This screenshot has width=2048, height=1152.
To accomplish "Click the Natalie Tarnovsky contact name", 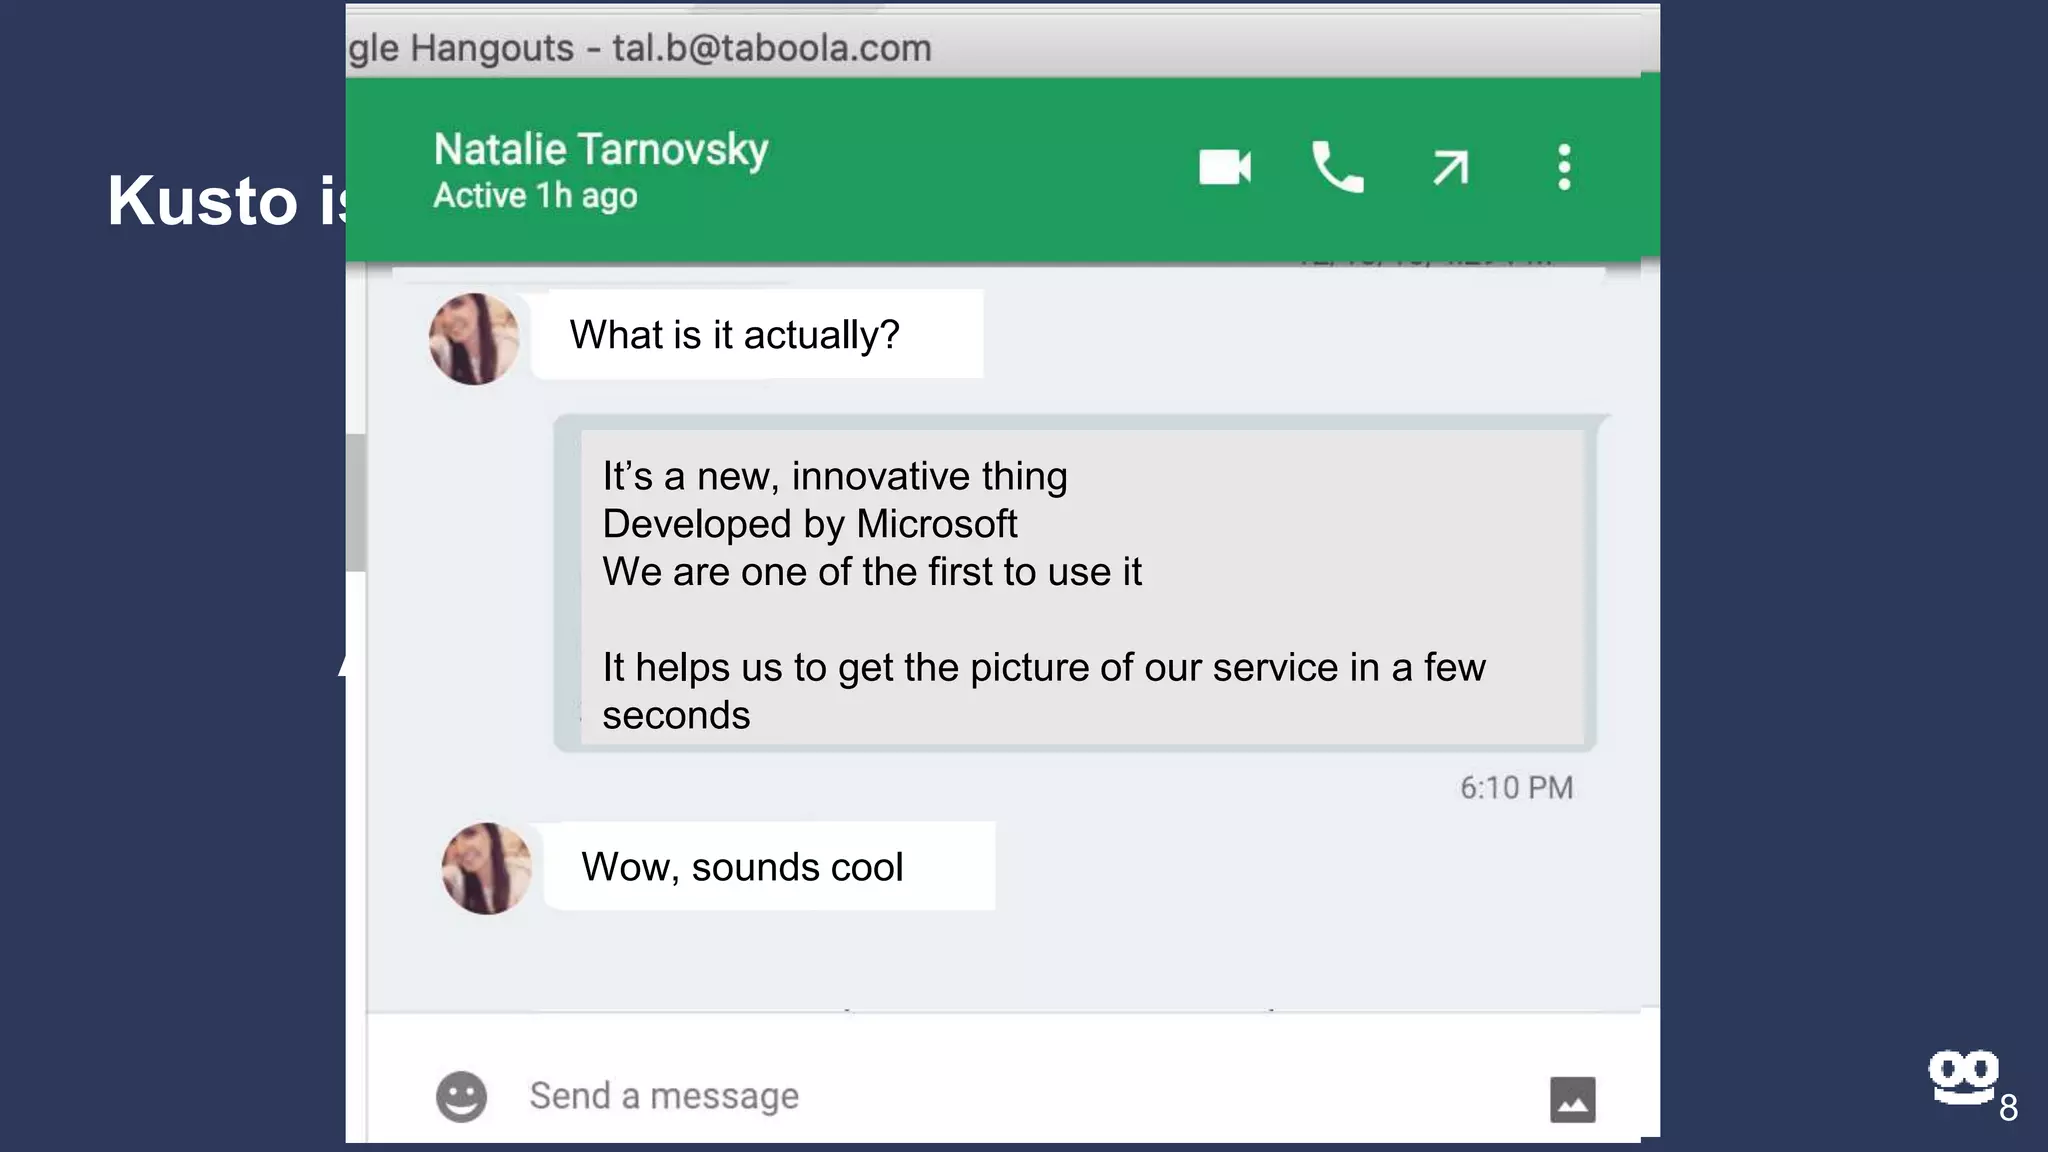I will tap(600, 150).
